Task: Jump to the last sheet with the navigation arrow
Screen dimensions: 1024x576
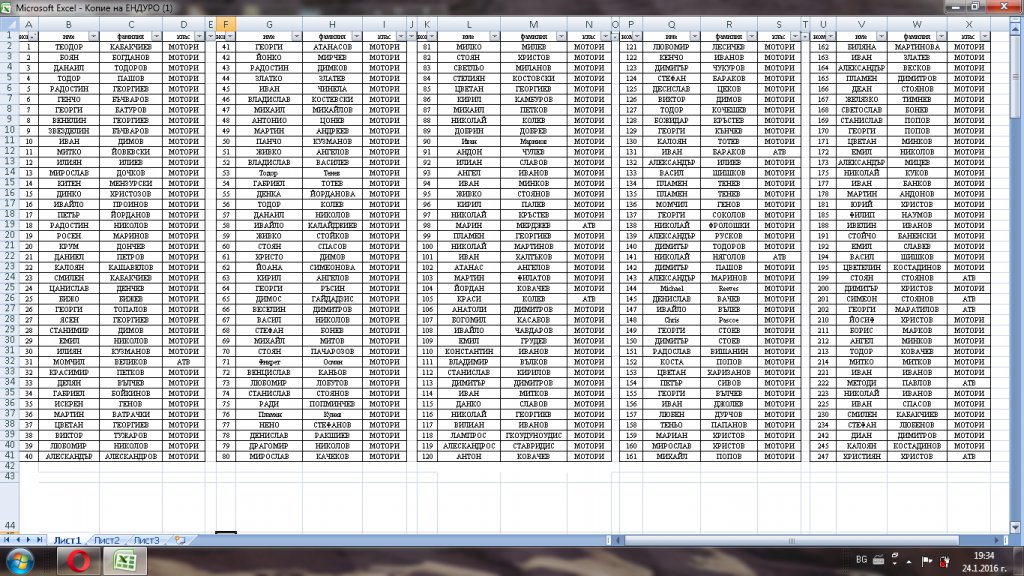Action: [39, 540]
